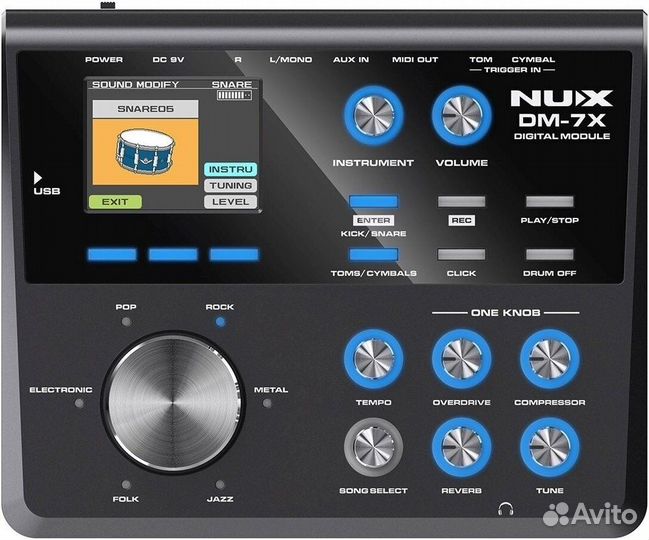Push the blue soft button under EXIT

click(112, 254)
